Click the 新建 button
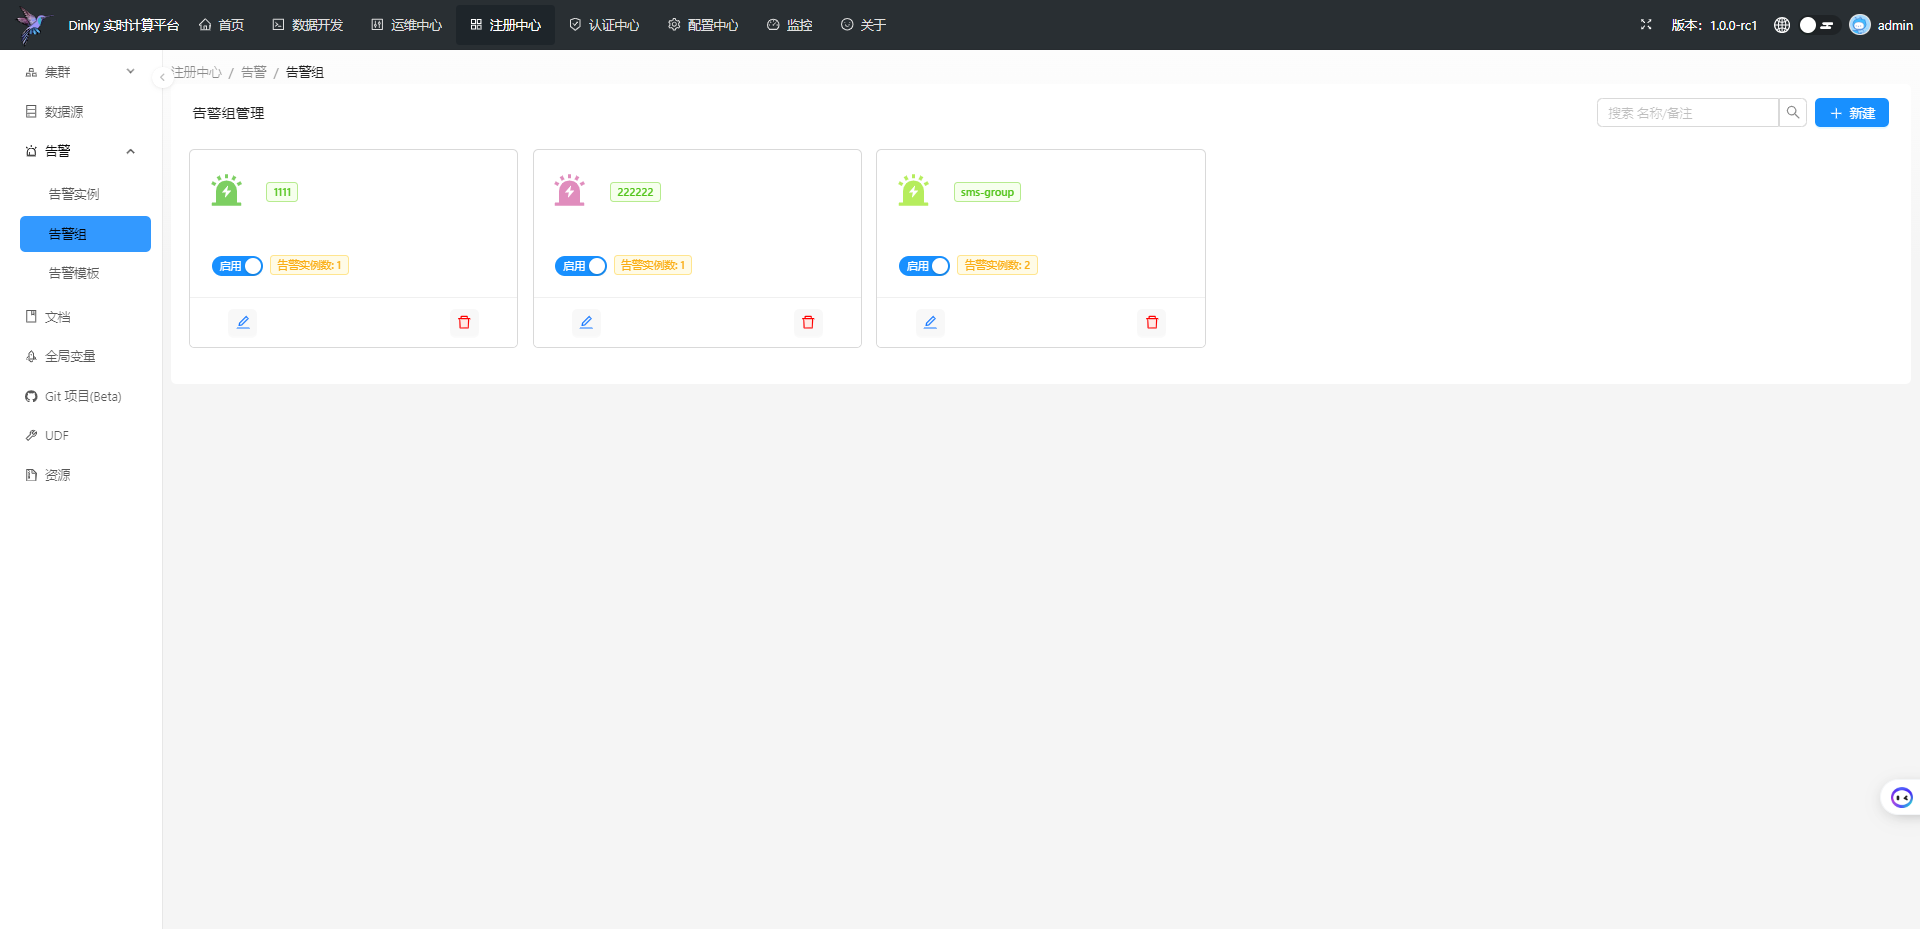Viewport: 1920px width, 929px height. click(x=1852, y=113)
